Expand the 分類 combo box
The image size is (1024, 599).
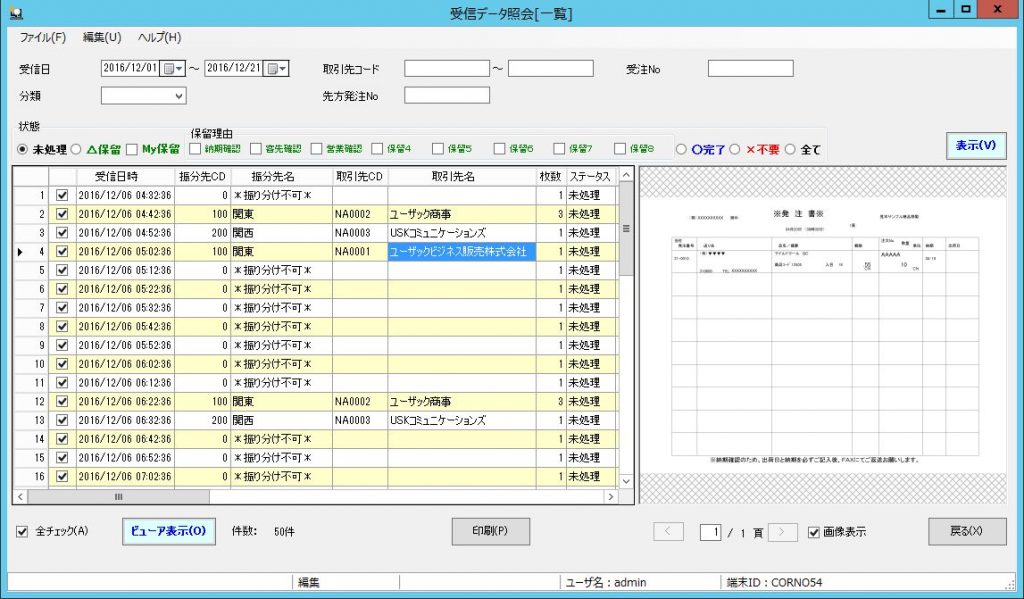coord(179,96)
